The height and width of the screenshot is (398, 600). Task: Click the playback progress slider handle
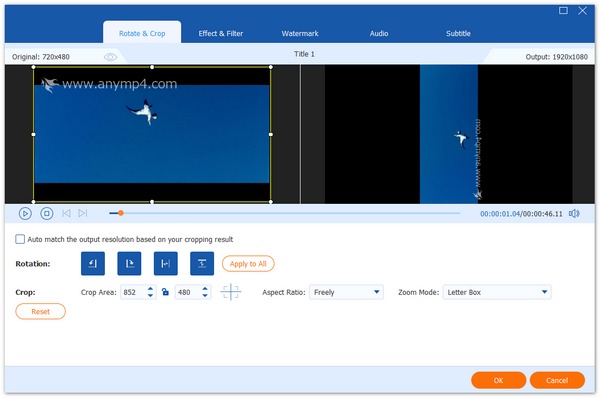coord(121,213)
